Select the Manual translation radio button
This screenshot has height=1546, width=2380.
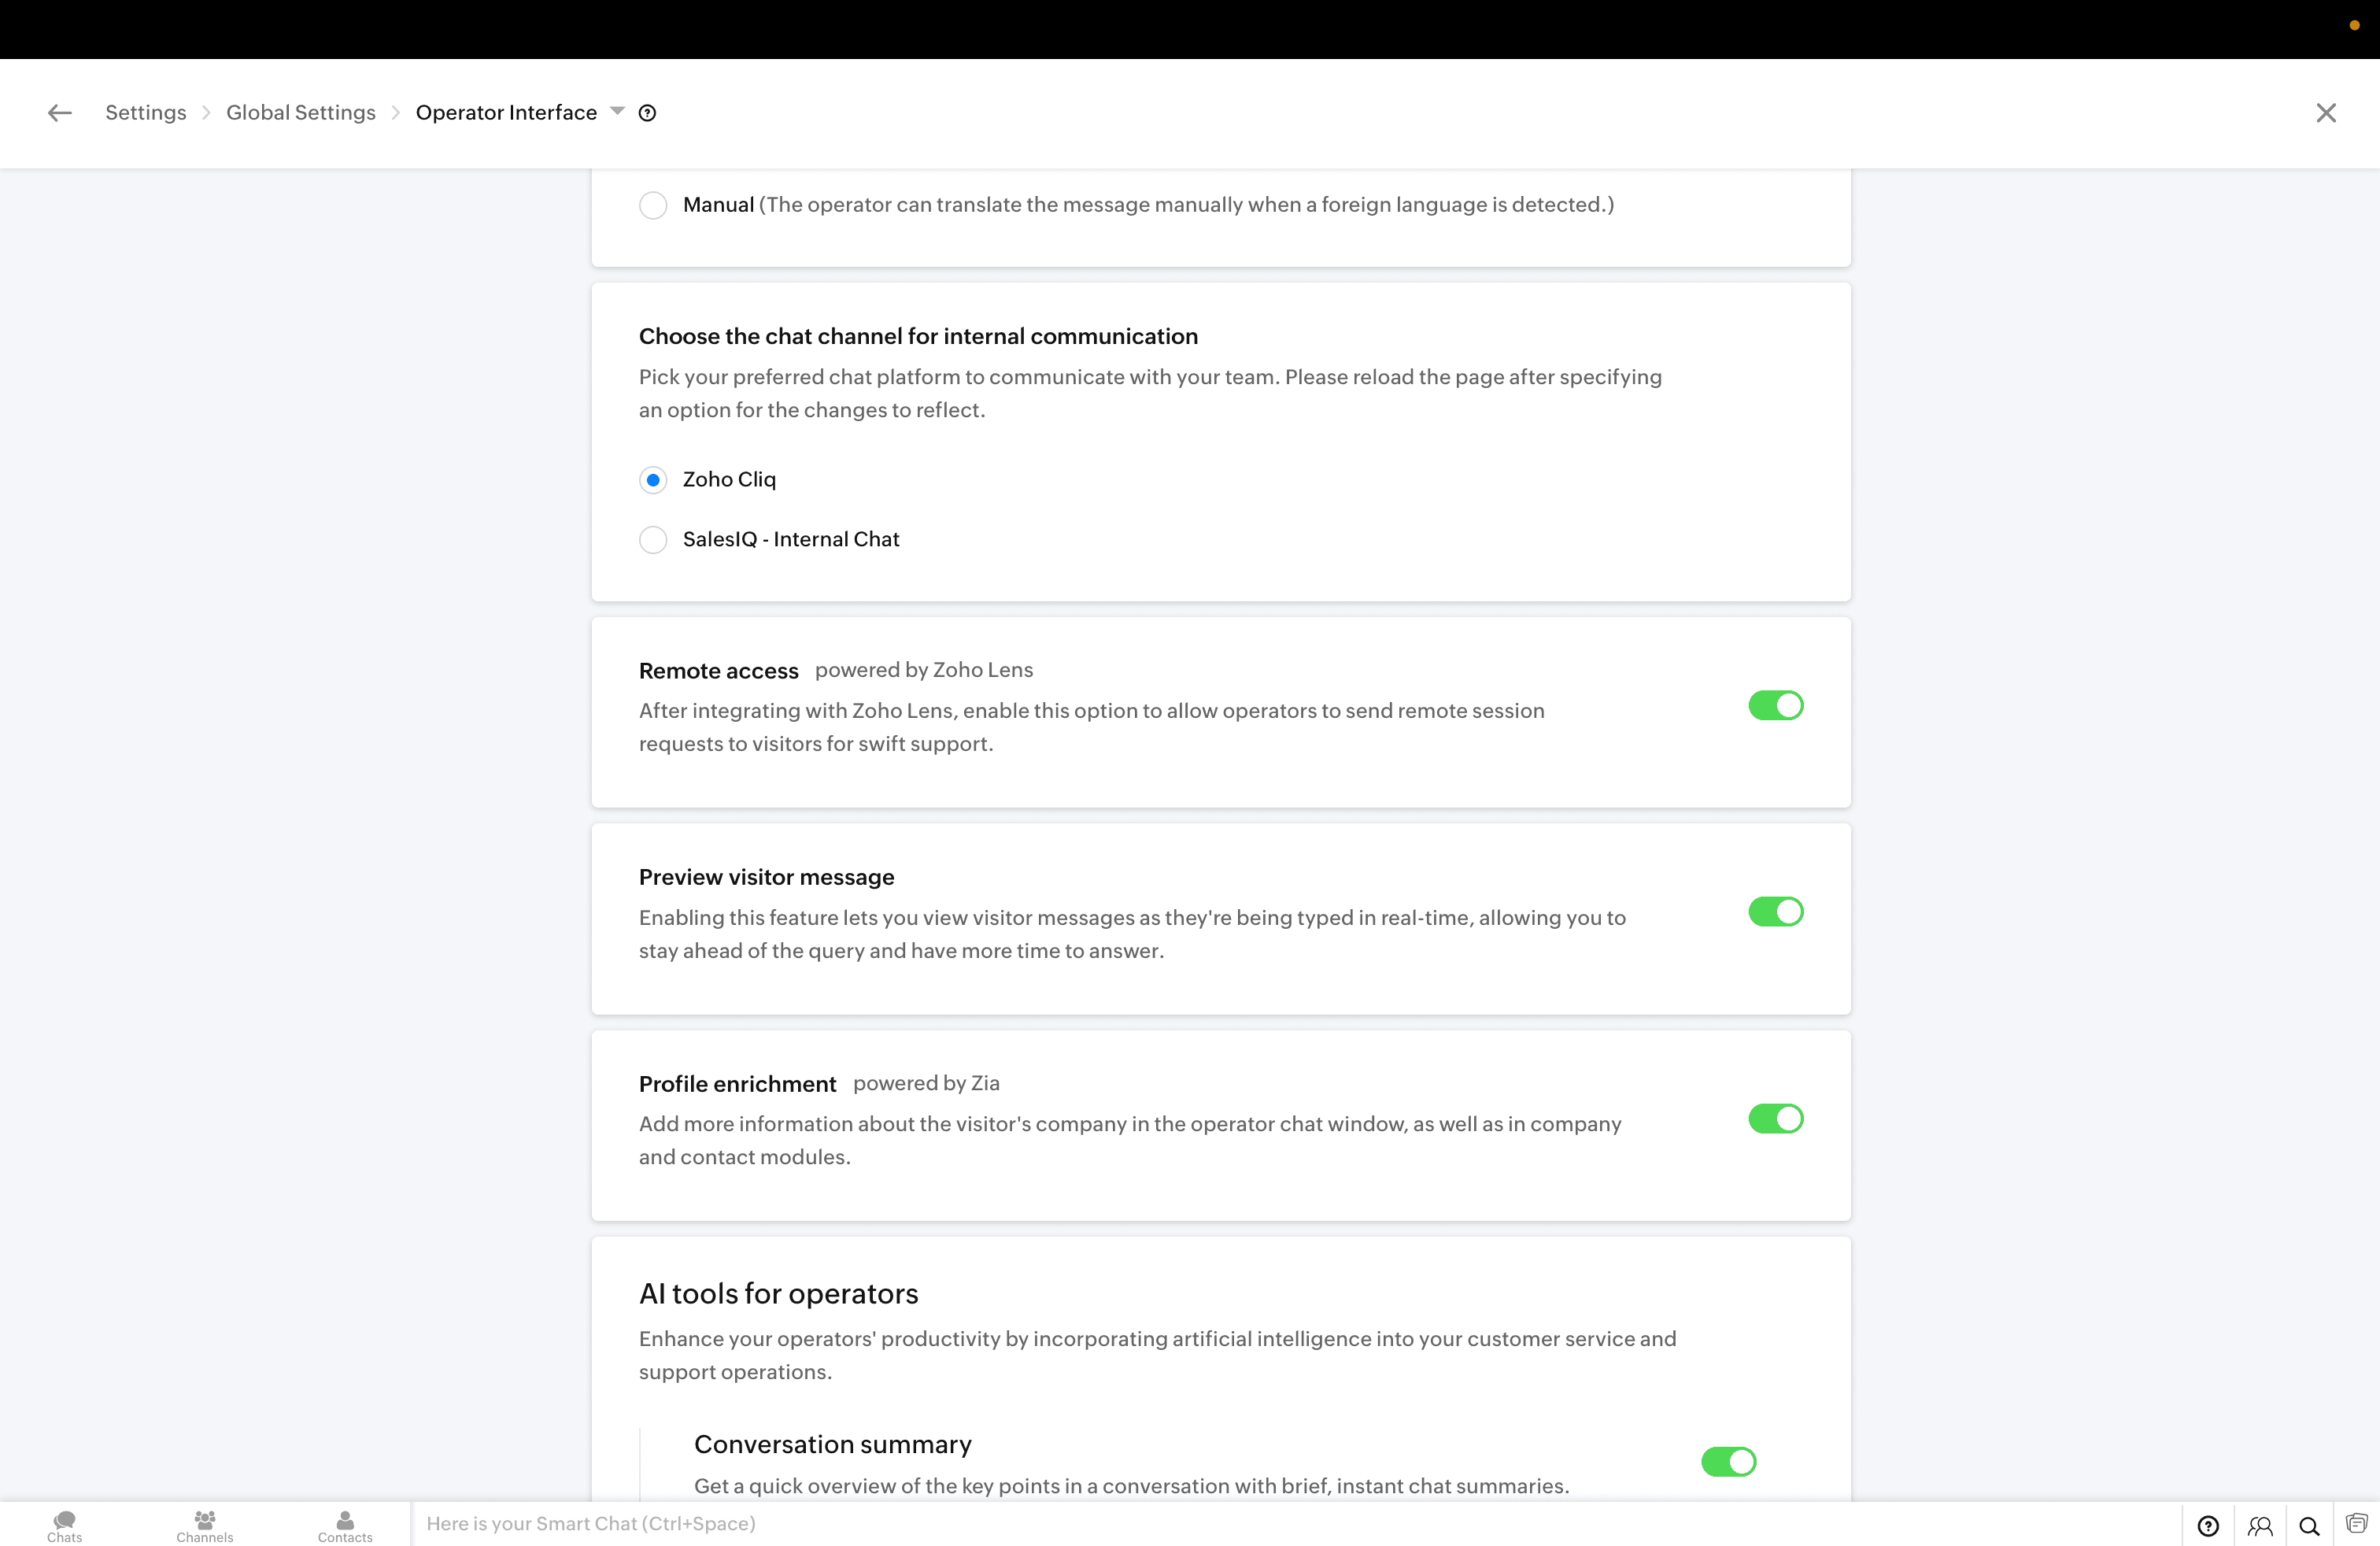tap(653, 205)
